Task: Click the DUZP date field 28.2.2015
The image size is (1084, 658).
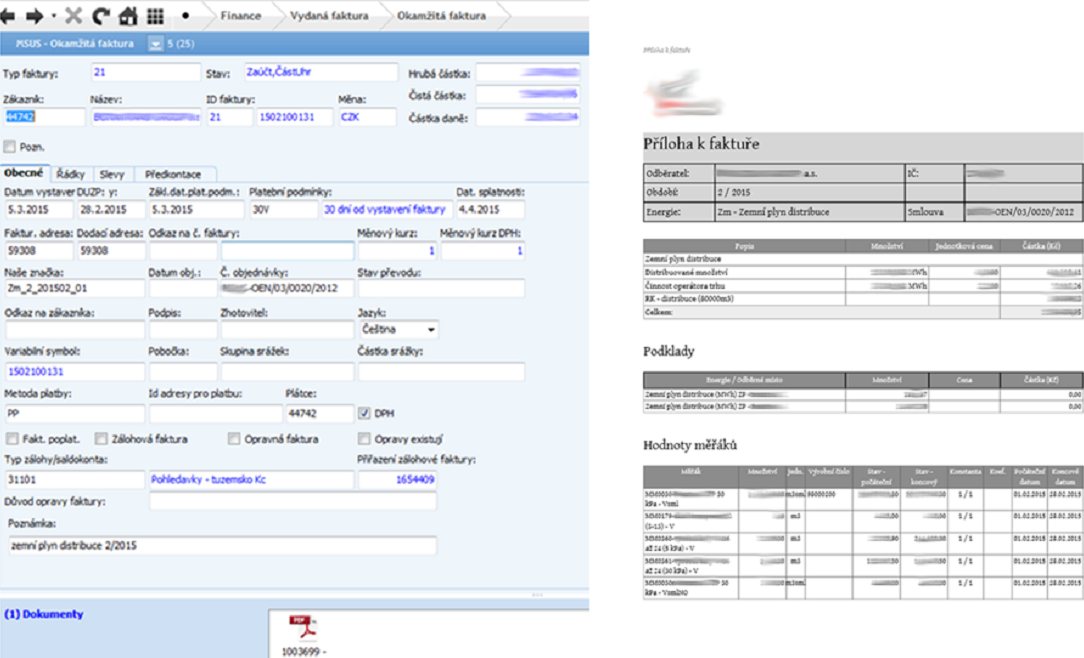Action: (111, 209)
